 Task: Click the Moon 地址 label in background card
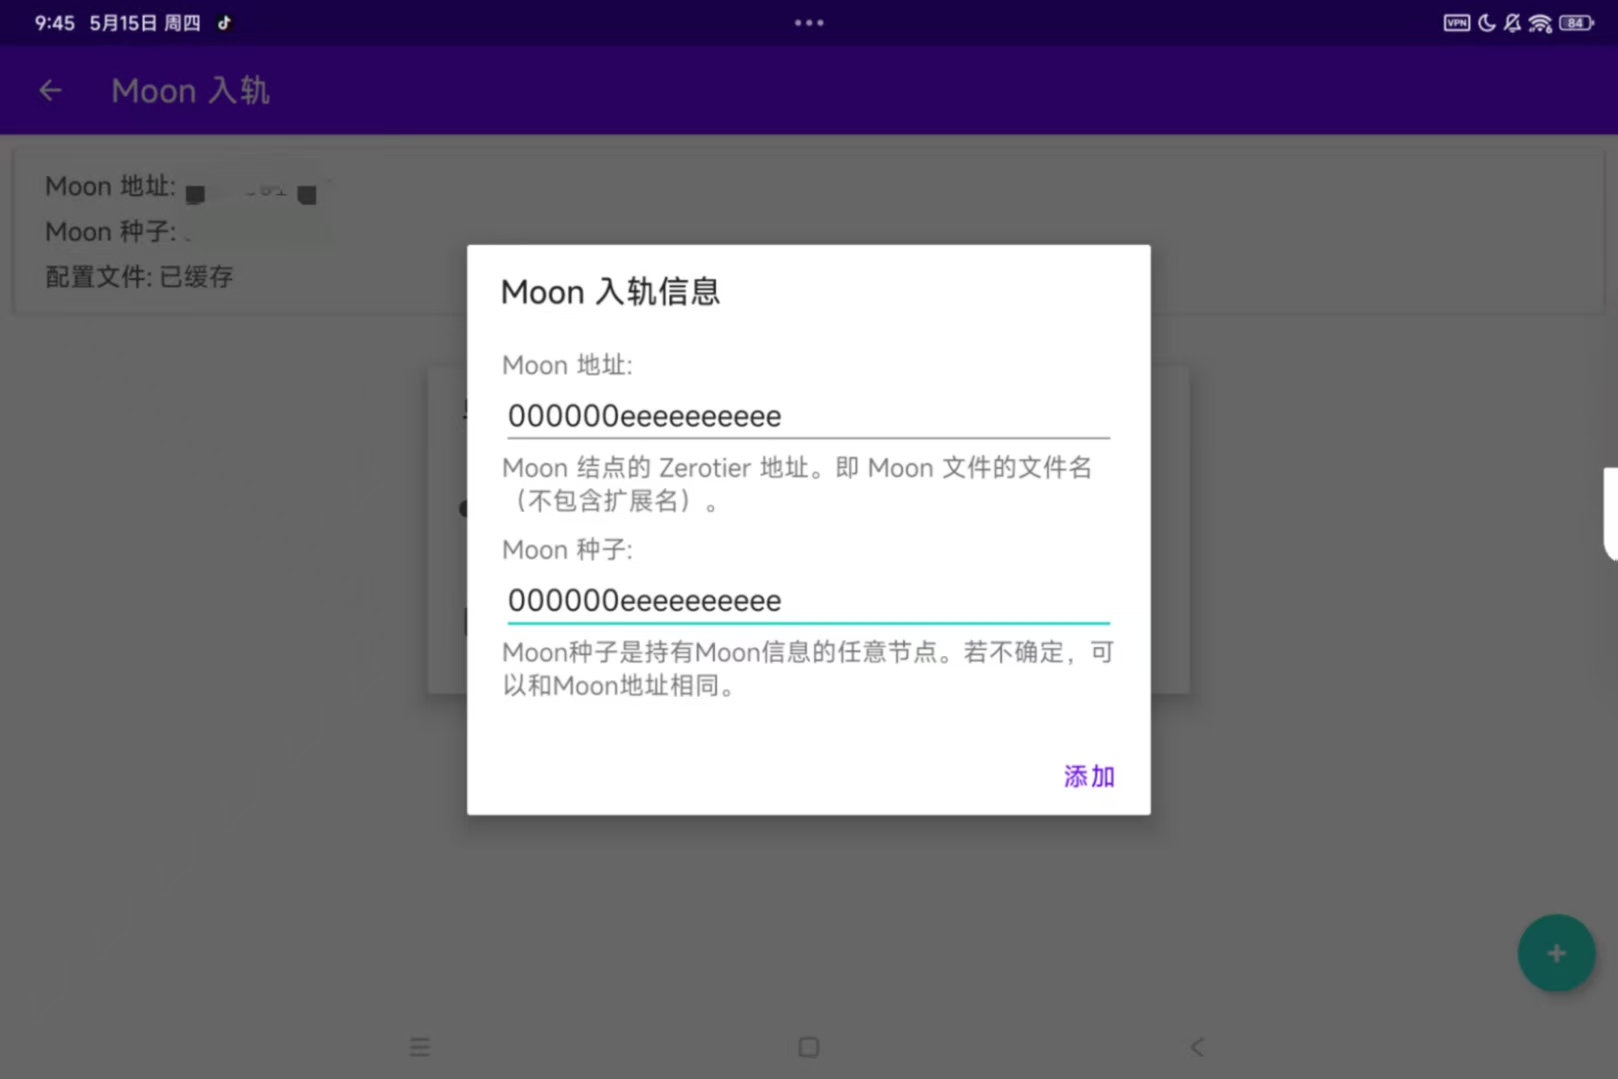110,187
